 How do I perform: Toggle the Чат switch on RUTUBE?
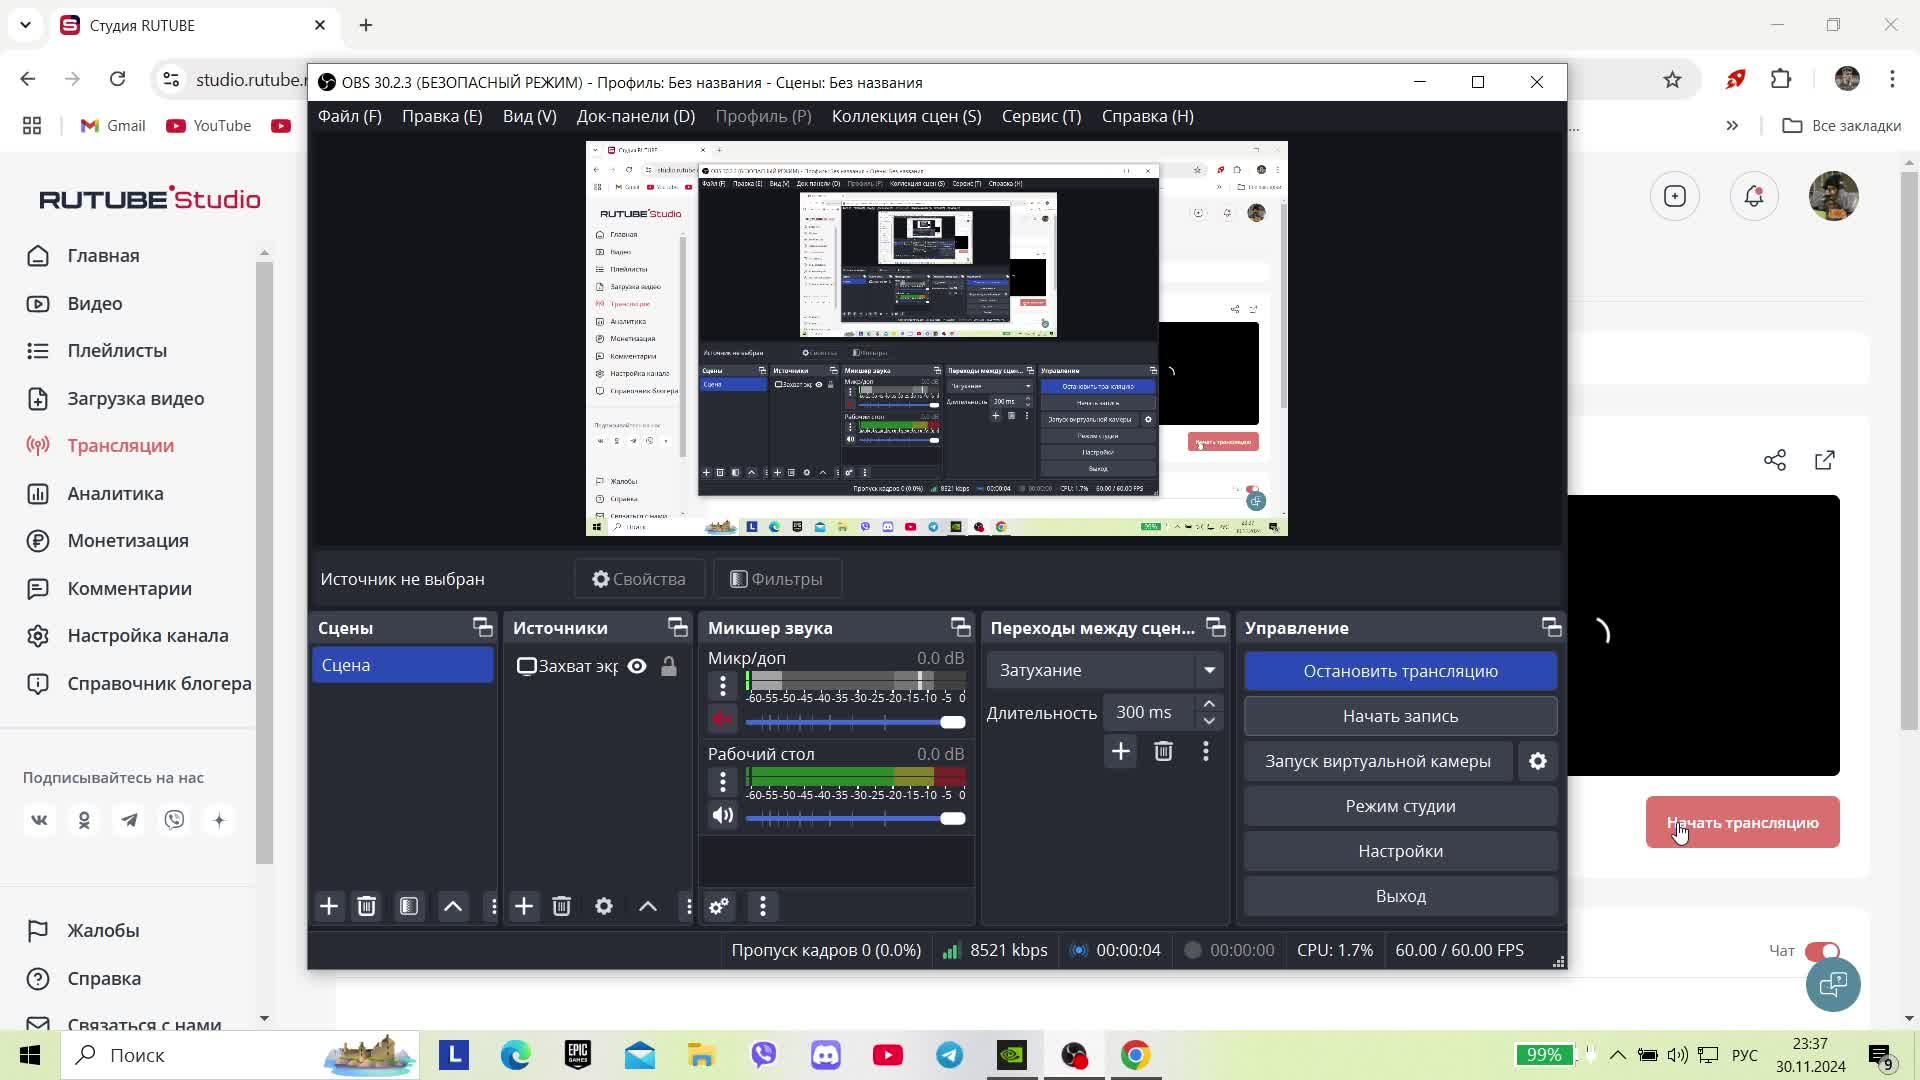point(1823,950)
